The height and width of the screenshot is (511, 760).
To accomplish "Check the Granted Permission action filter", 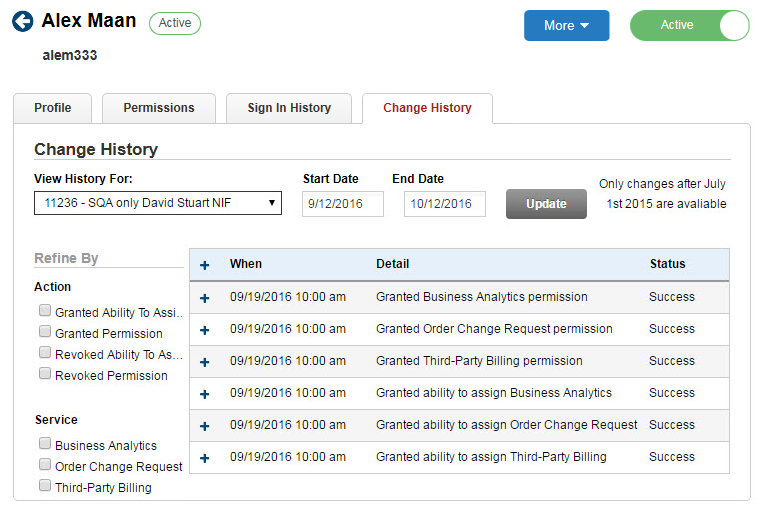I will click(45, 332).
